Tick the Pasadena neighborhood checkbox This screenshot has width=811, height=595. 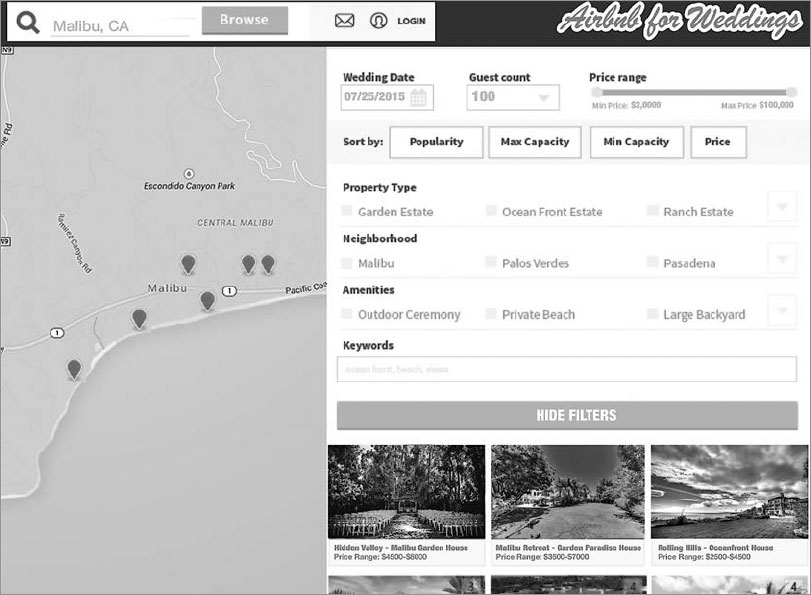pyautogui.click(x=653, y=262)
